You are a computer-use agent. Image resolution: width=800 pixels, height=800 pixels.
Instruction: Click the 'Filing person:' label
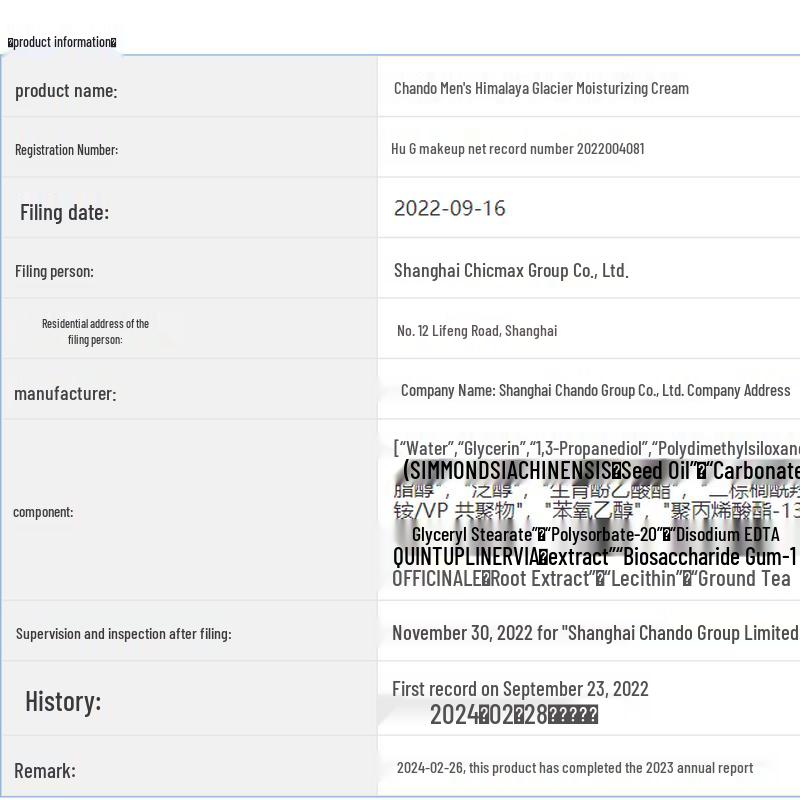(54, 271)
